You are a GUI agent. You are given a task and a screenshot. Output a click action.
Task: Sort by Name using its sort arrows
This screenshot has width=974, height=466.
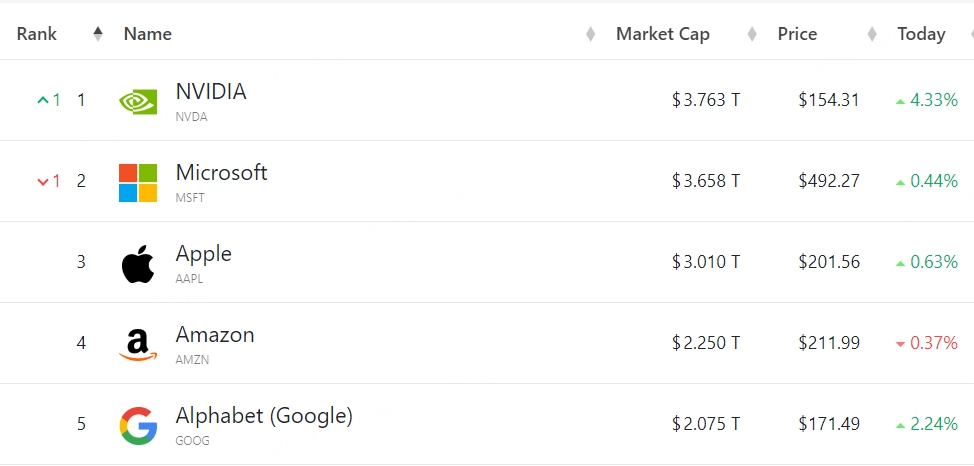590,34
